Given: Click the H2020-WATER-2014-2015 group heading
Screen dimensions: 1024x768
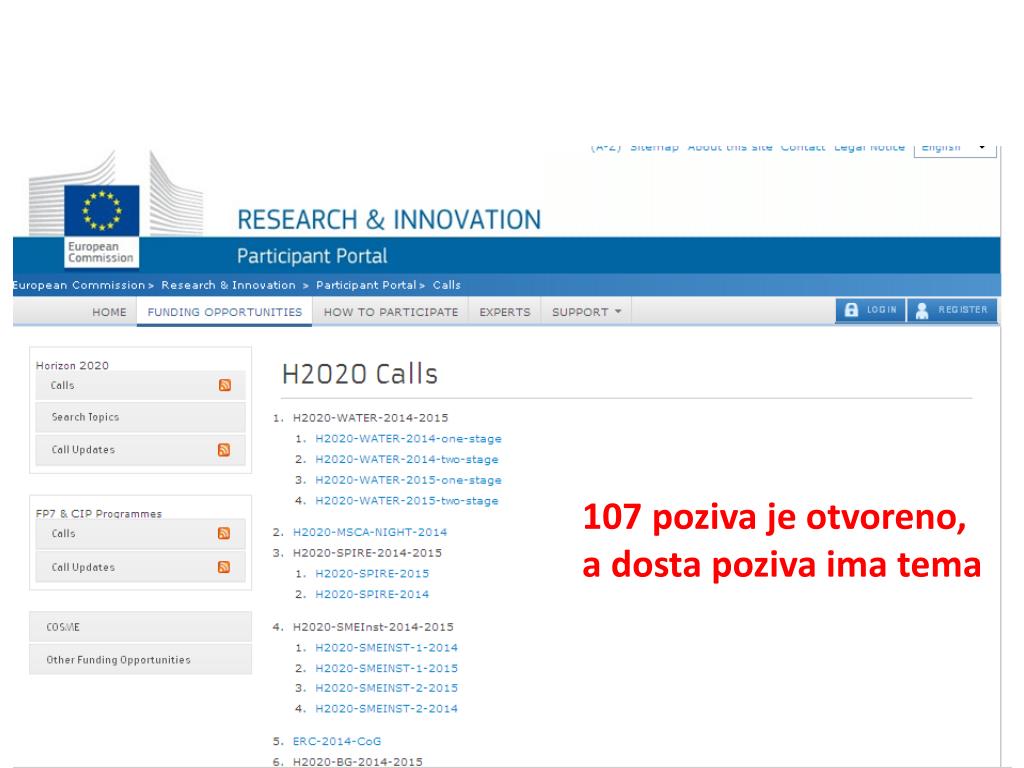Looking at the screenshot, I should [370, 418].
